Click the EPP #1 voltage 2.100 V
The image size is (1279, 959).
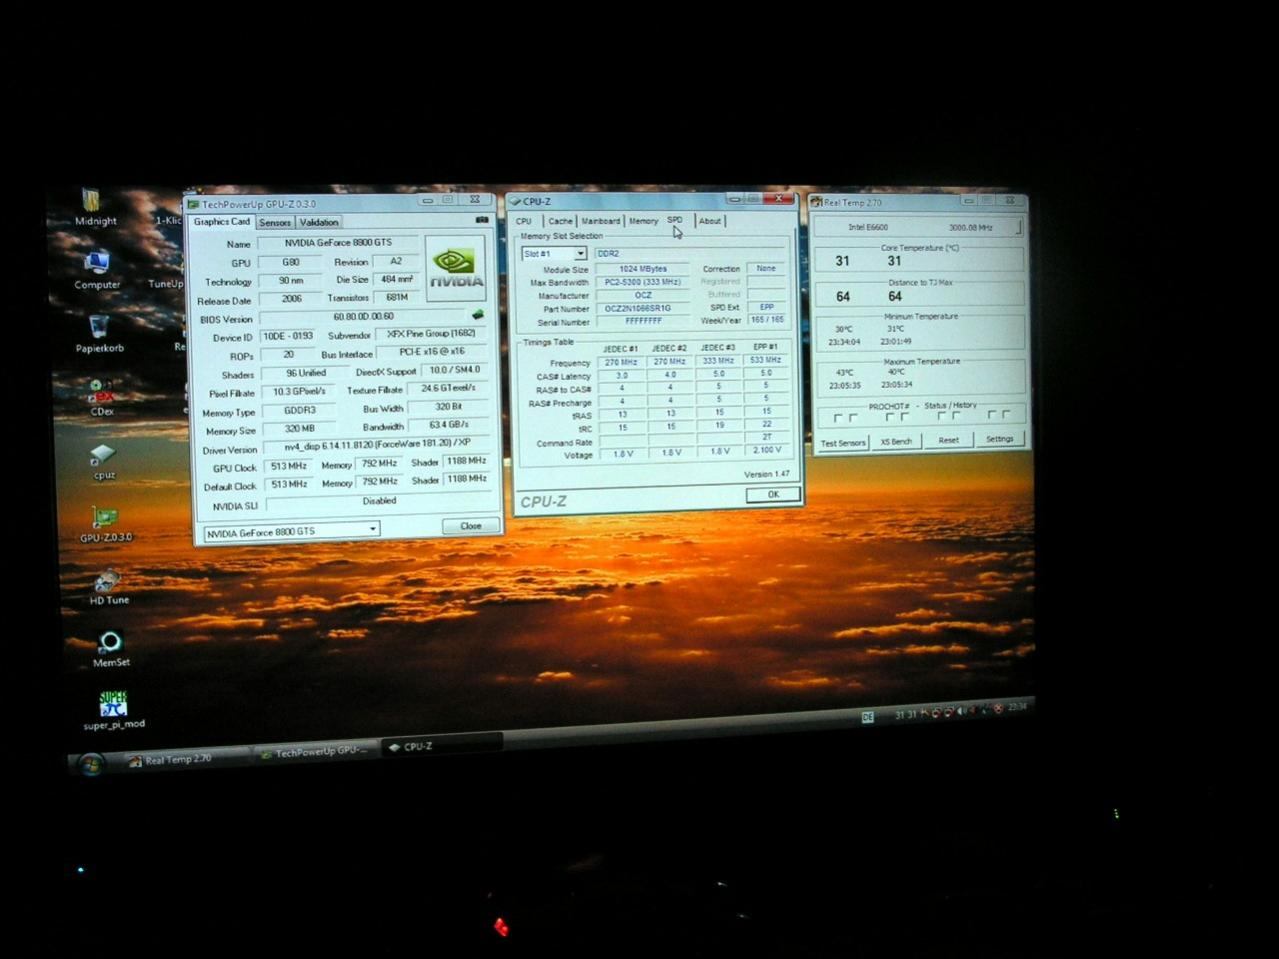pos(767,450)
